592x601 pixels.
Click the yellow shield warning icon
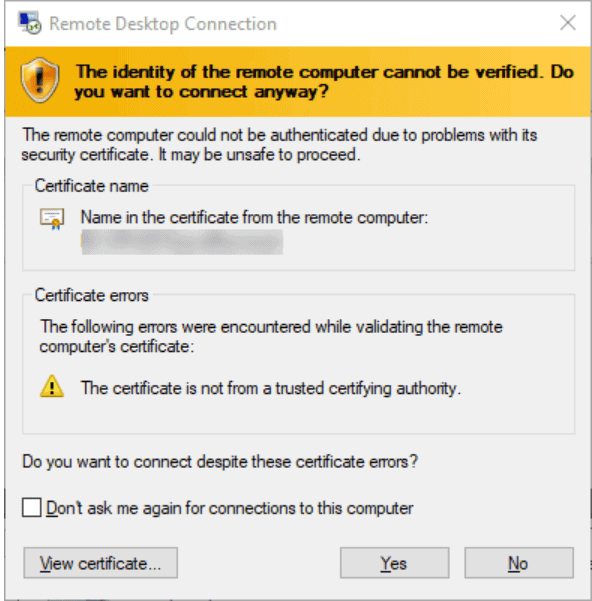[x=40, y=80]
